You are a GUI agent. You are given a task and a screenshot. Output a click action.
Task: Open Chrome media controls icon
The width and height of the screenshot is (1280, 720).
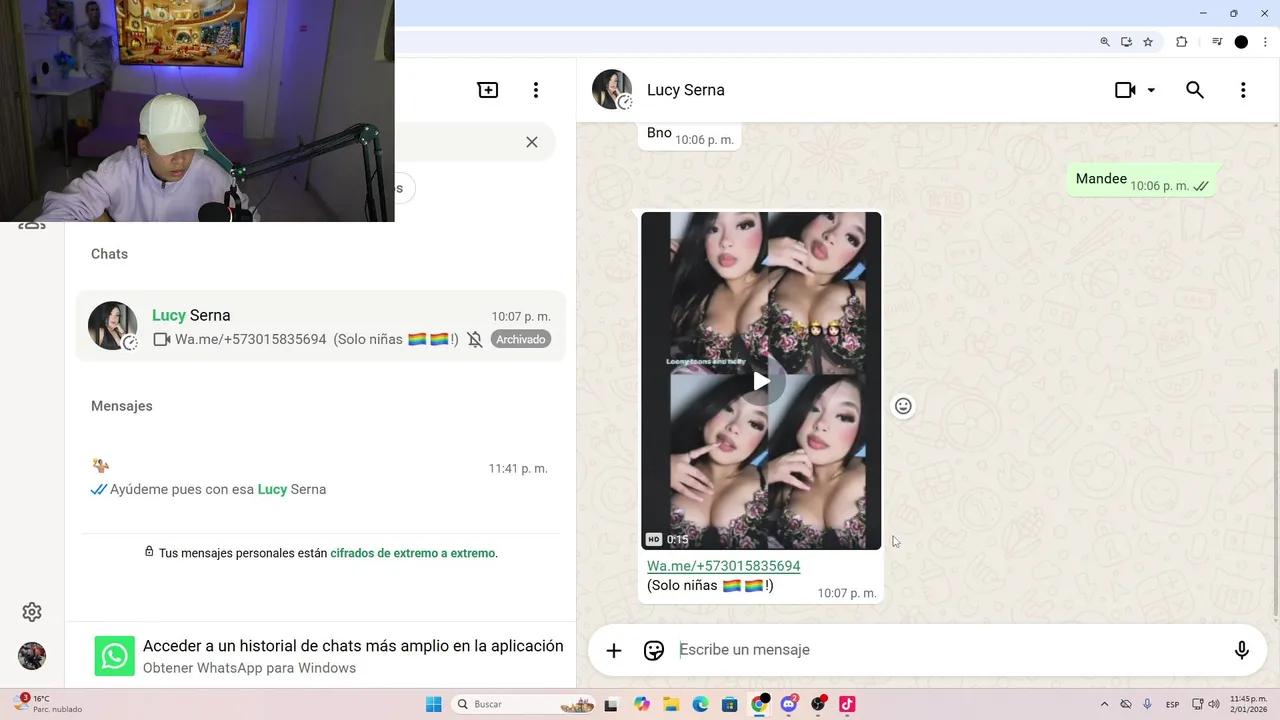click(x=1217, y=42)
